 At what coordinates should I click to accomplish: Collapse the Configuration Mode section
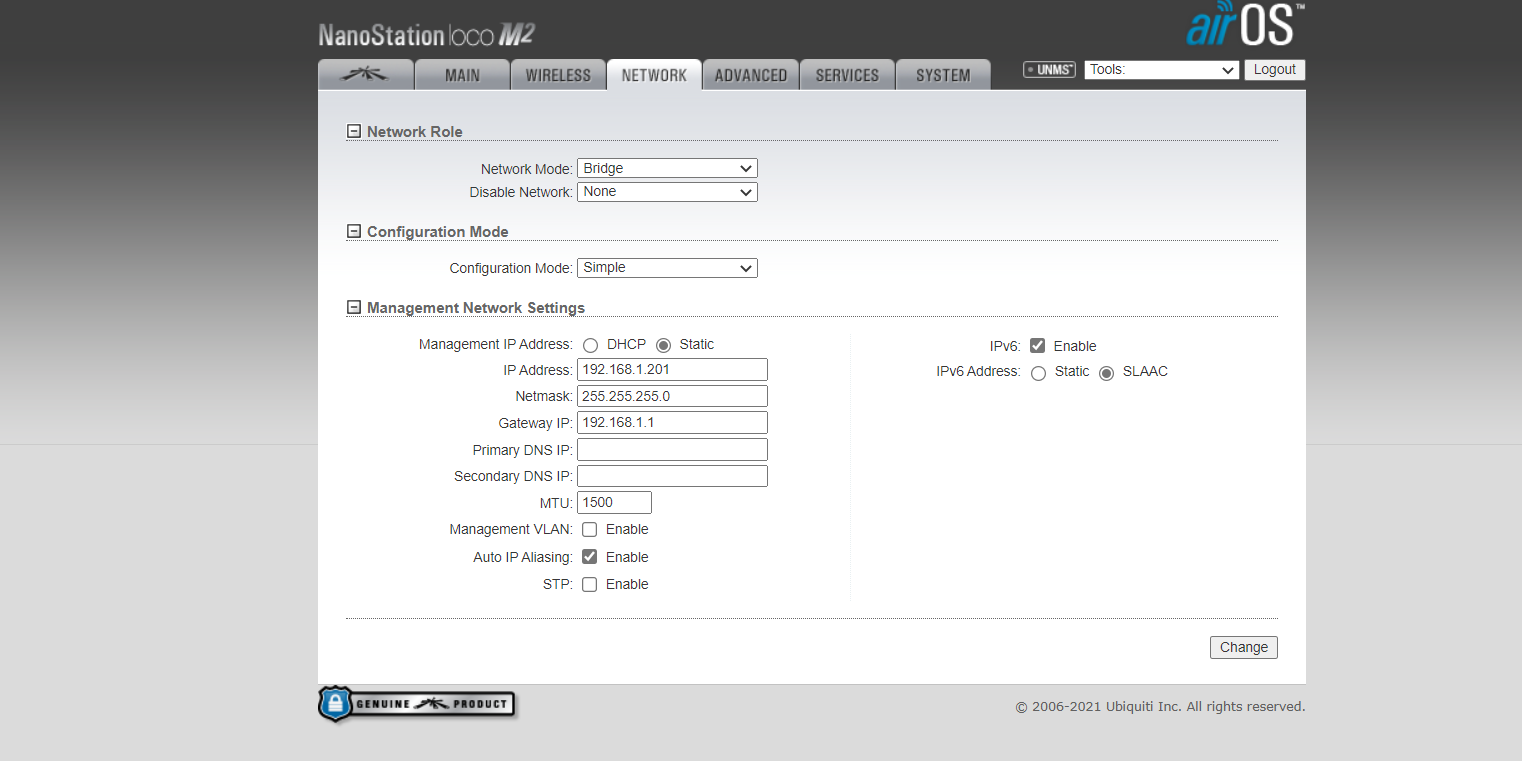pos(353,231)
